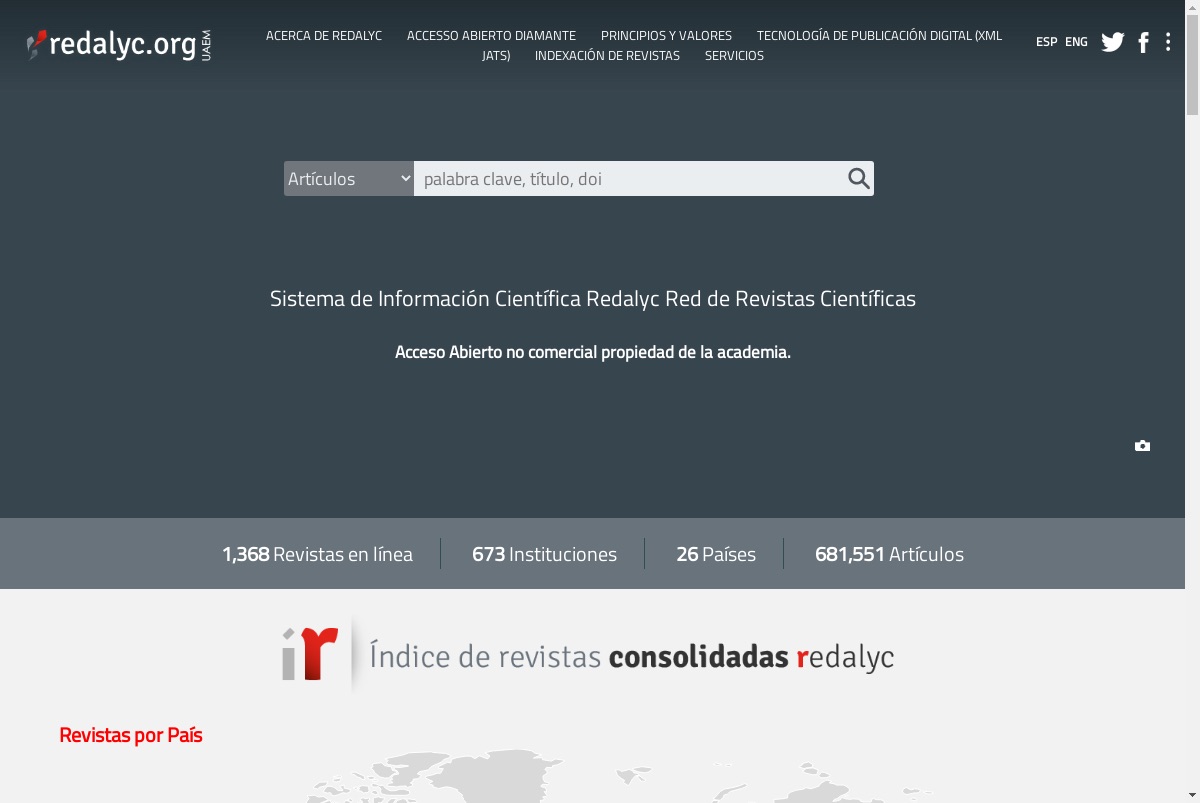Image resolution: width=1200 pixels, height=803 pixels.
Task: Click the keyword, title, doi search field
Action: coord(630,178)
